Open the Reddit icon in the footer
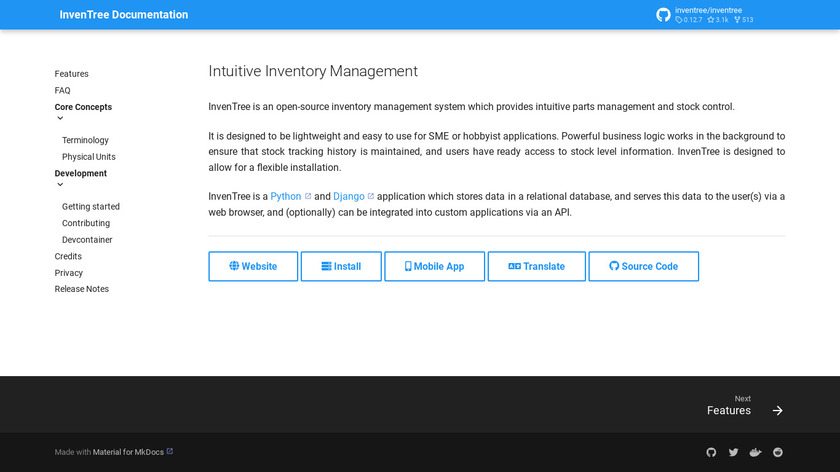The image size is (840, 472). pos(778,452)
